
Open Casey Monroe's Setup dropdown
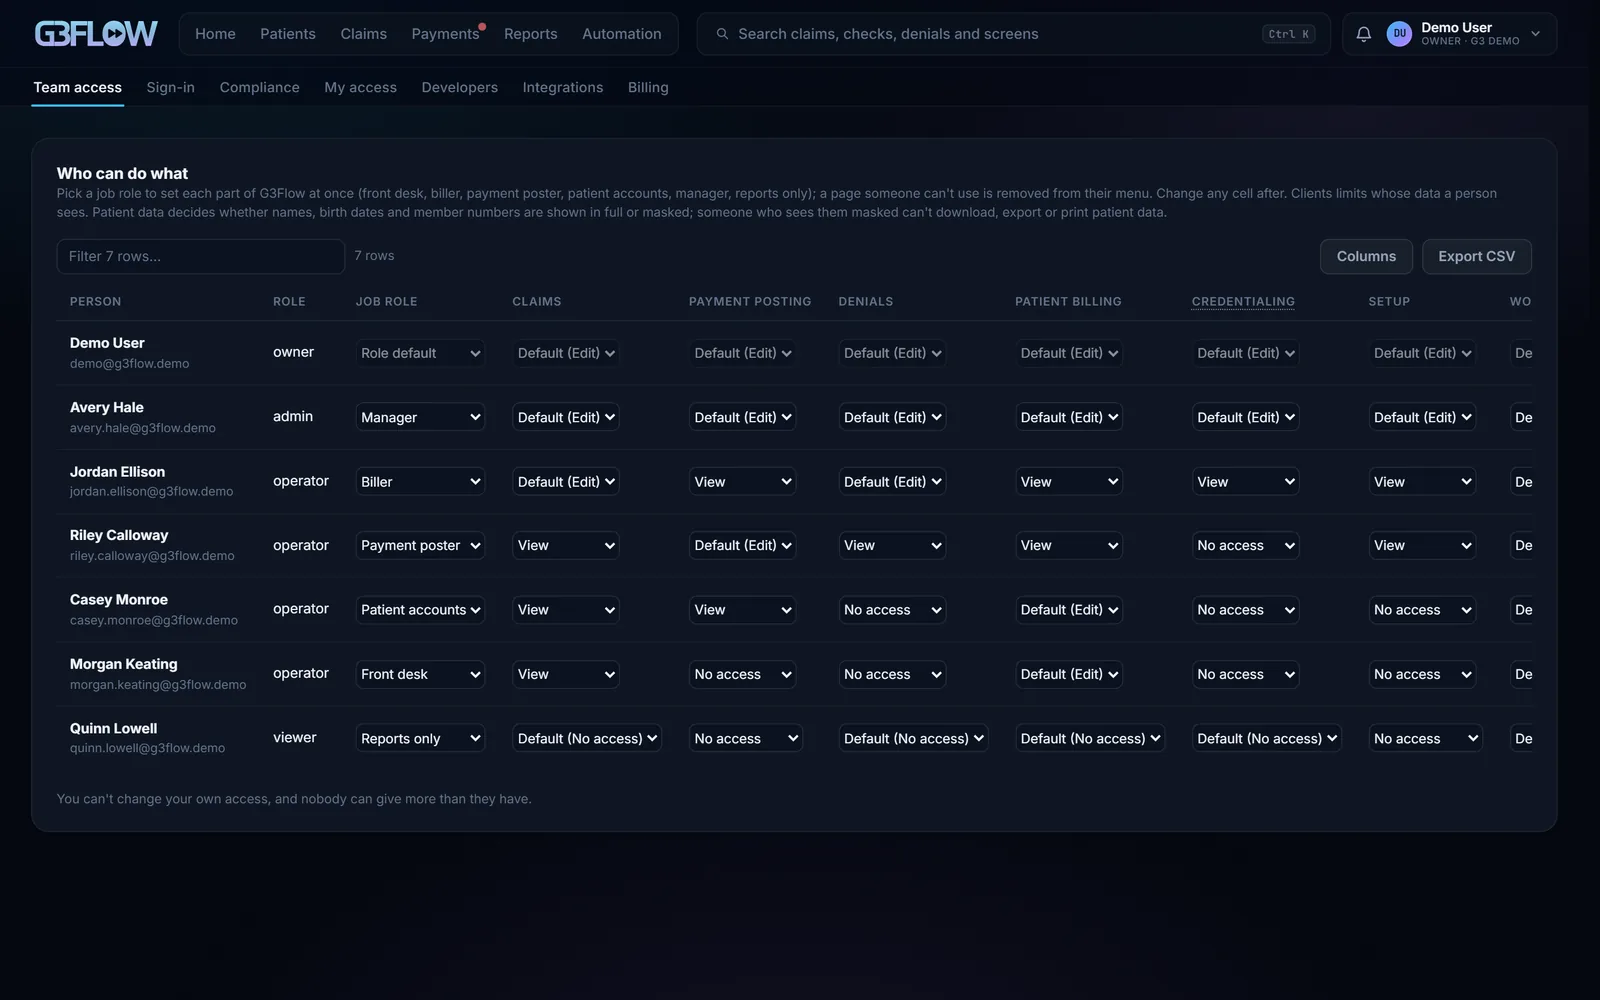[x=1422, y=610]
